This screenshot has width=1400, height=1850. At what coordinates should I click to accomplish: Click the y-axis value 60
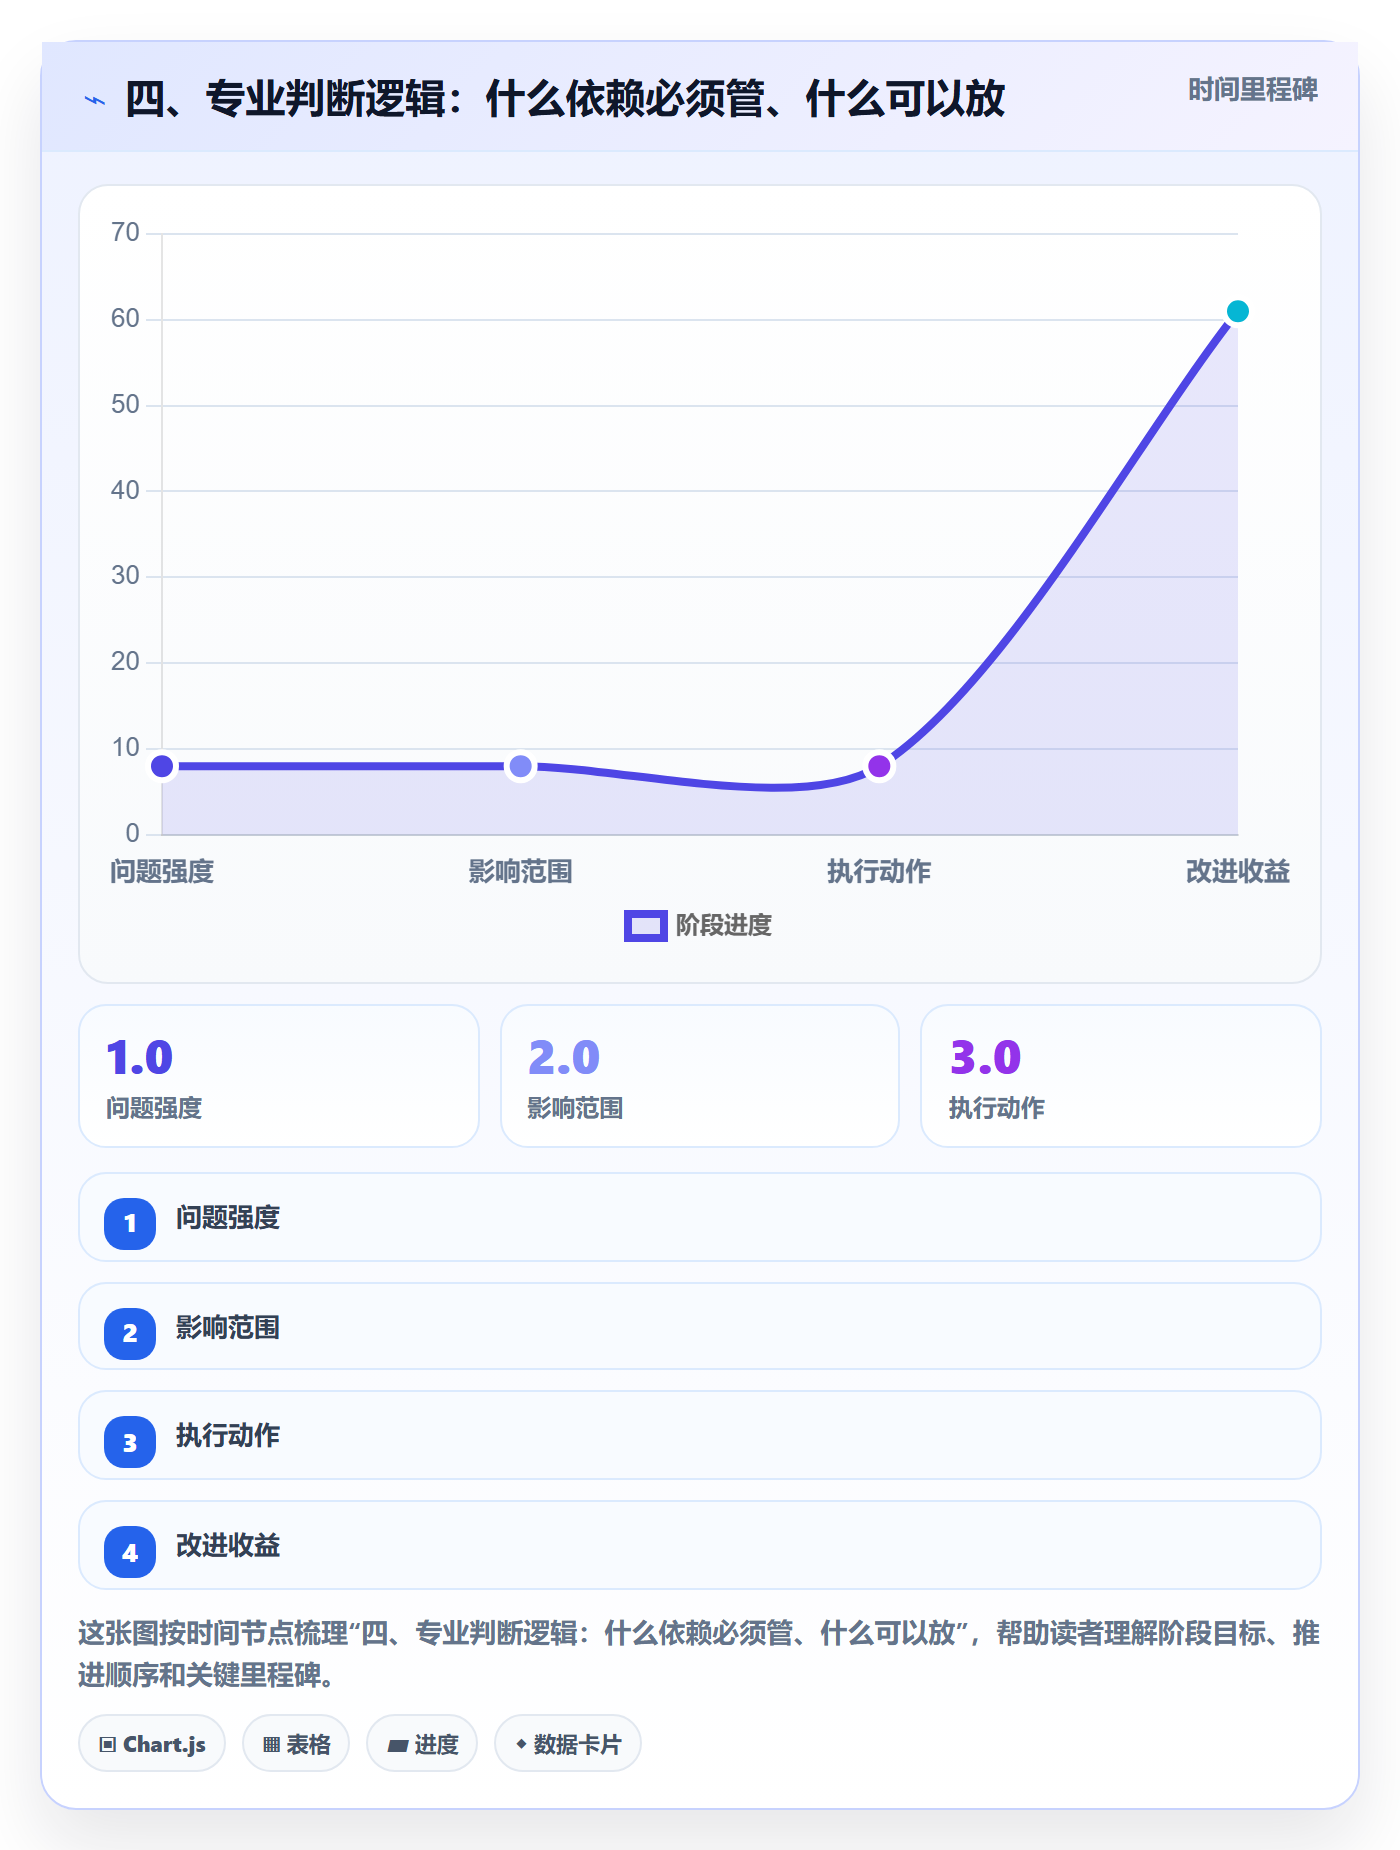click(x=125, y=319)
